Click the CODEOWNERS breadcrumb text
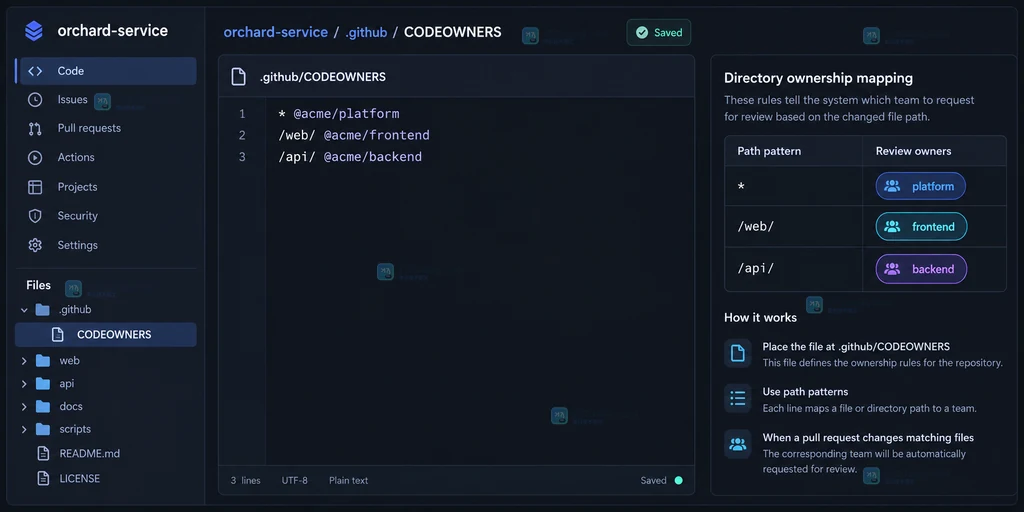 click(453, 32)
